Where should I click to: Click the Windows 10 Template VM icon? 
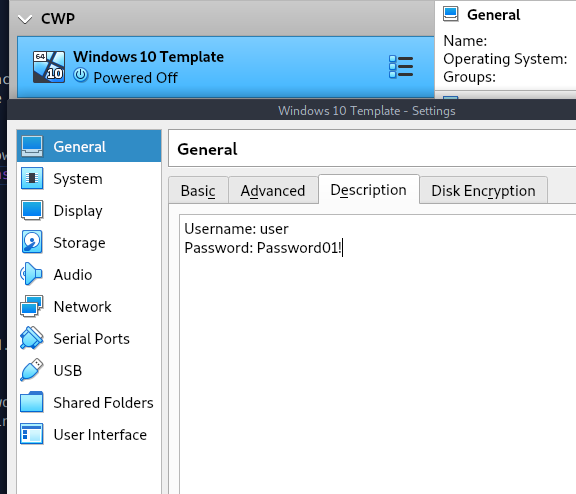pyautogui.click(x=49, y=67)
